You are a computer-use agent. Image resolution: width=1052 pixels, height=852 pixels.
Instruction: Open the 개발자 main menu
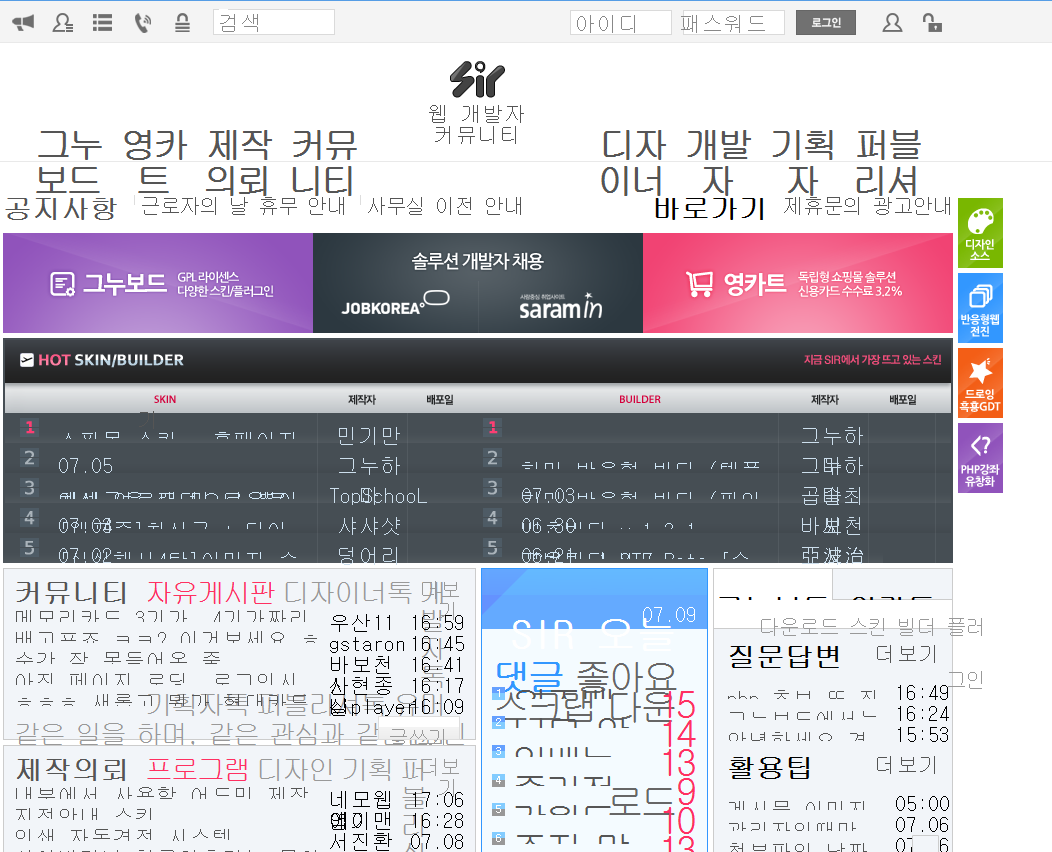point(717,162)
